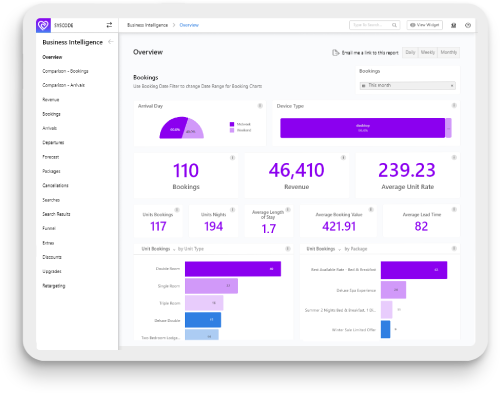Open Searches in the sidebar
The image size is (500, 393).
point(51,200)
